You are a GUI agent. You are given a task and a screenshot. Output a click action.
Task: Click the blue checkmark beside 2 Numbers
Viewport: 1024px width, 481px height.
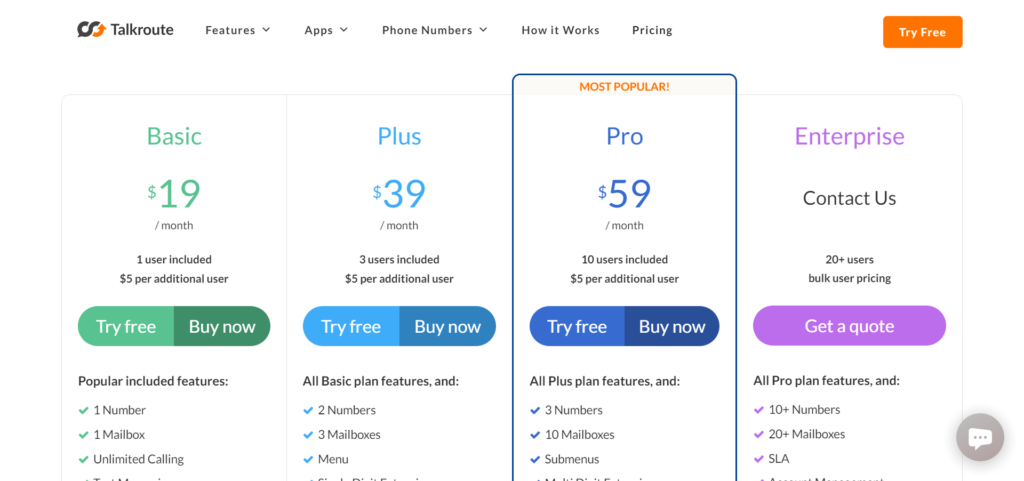tap(309, 410)
